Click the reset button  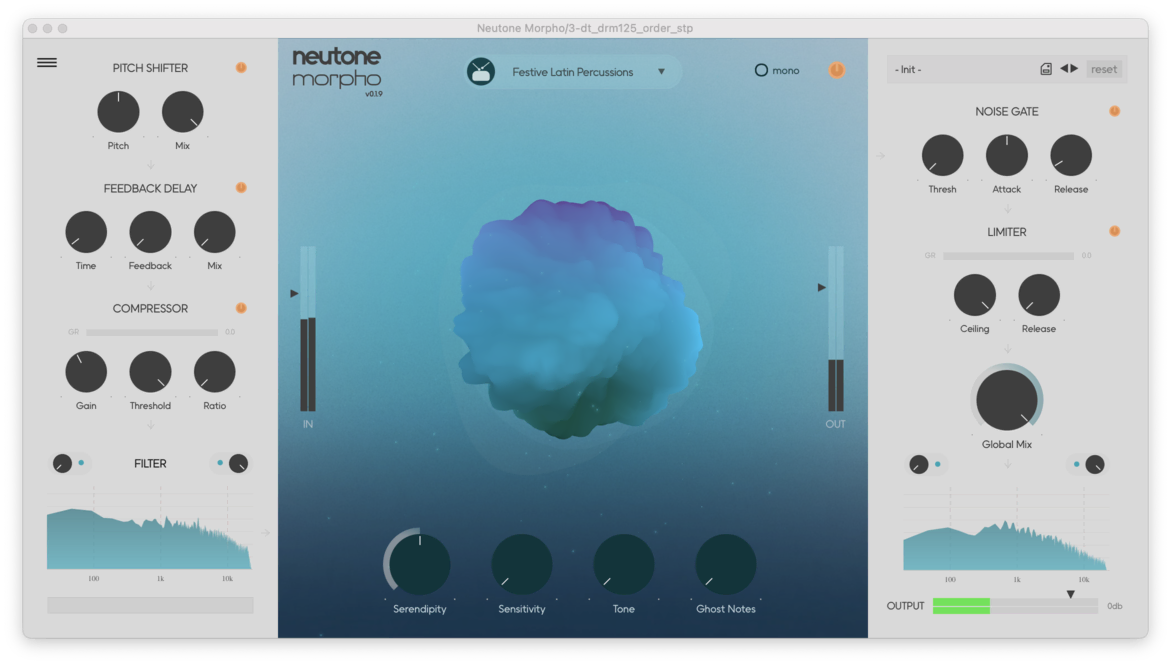pos(1104,69)
